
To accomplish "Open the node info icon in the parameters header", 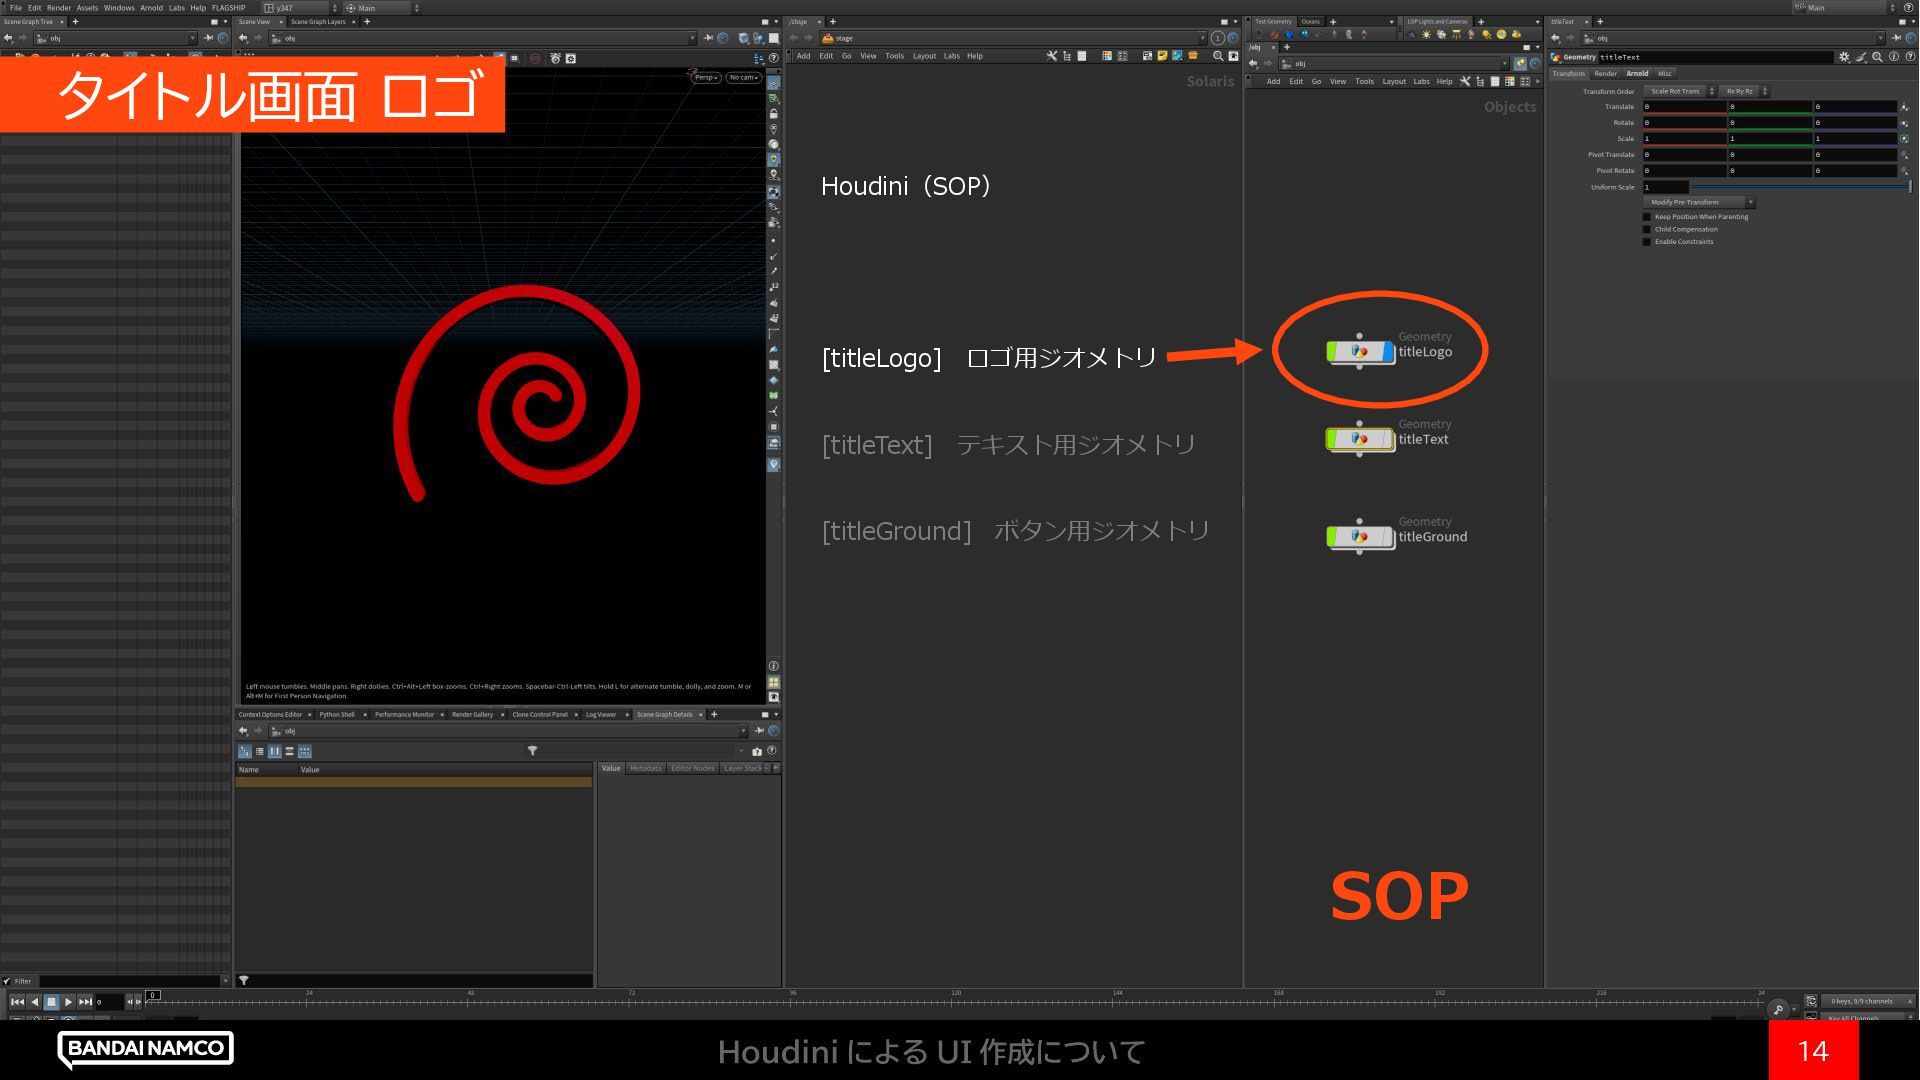I will click(x=1893, y=57).
